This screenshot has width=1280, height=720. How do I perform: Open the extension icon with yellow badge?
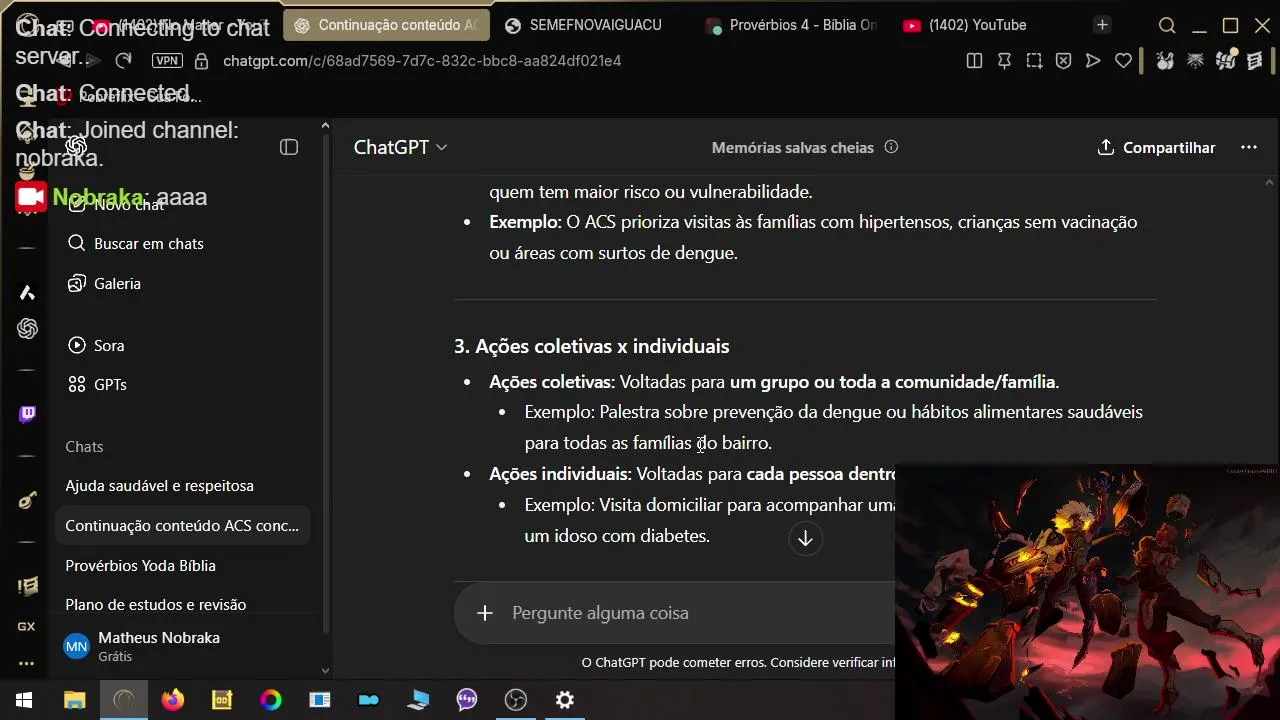coord(1226,61)
